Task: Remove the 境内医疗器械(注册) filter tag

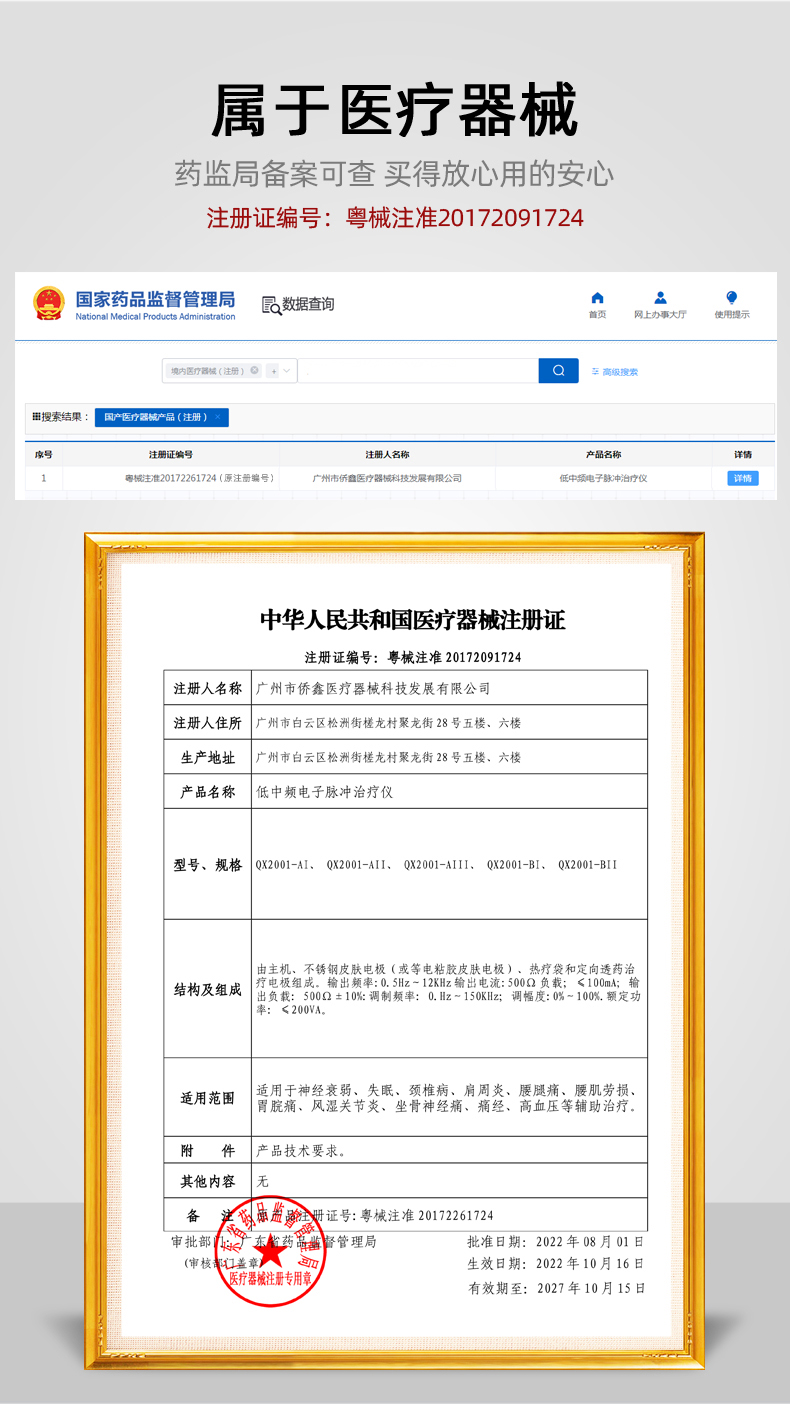Action: point(255,370)
